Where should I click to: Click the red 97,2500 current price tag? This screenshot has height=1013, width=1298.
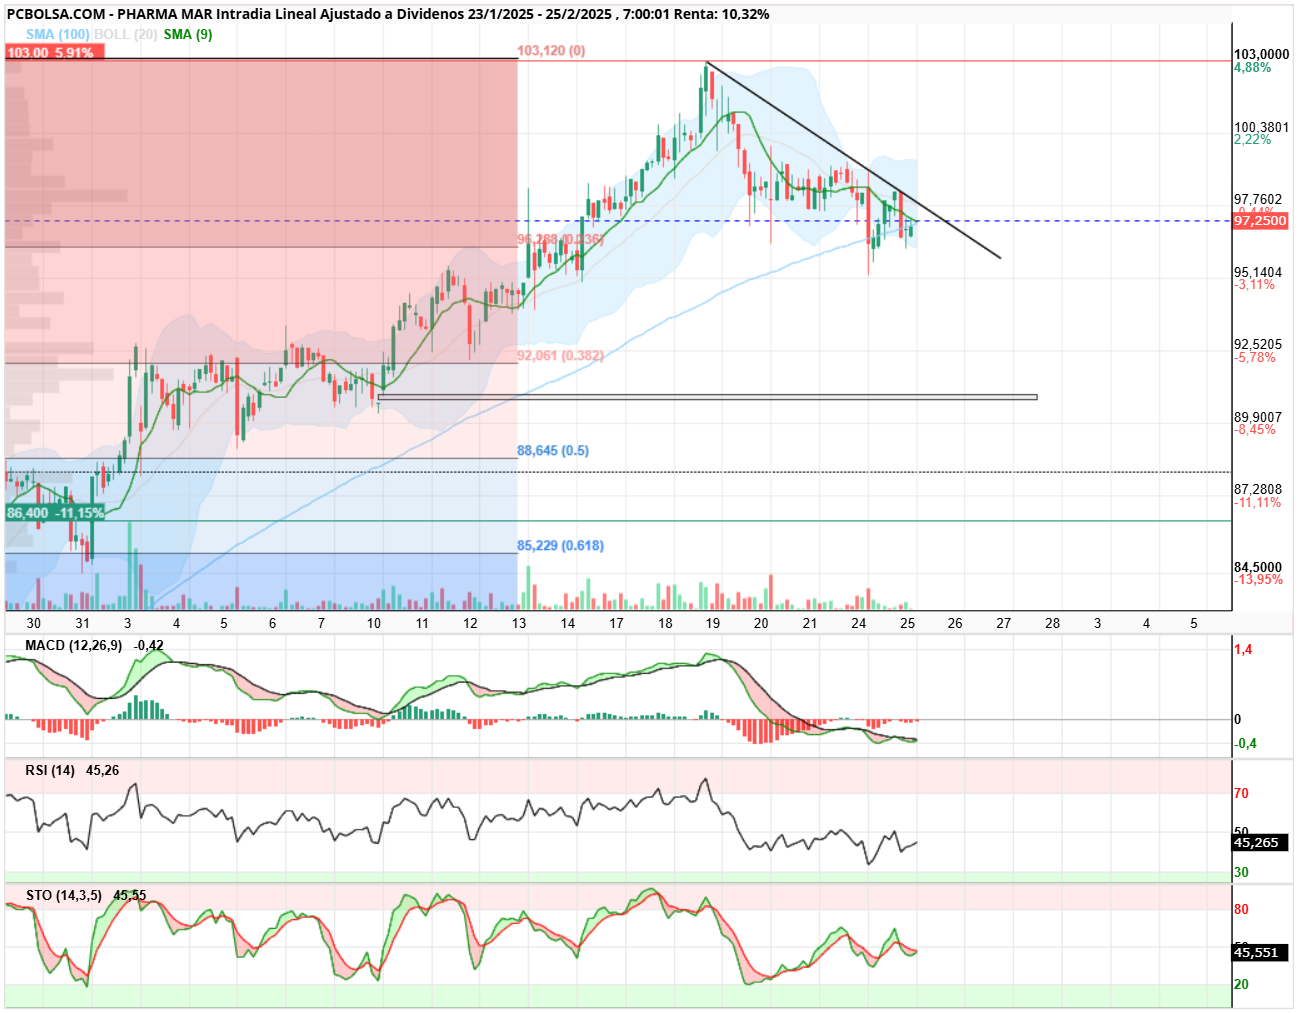[x=1260, y=221]
